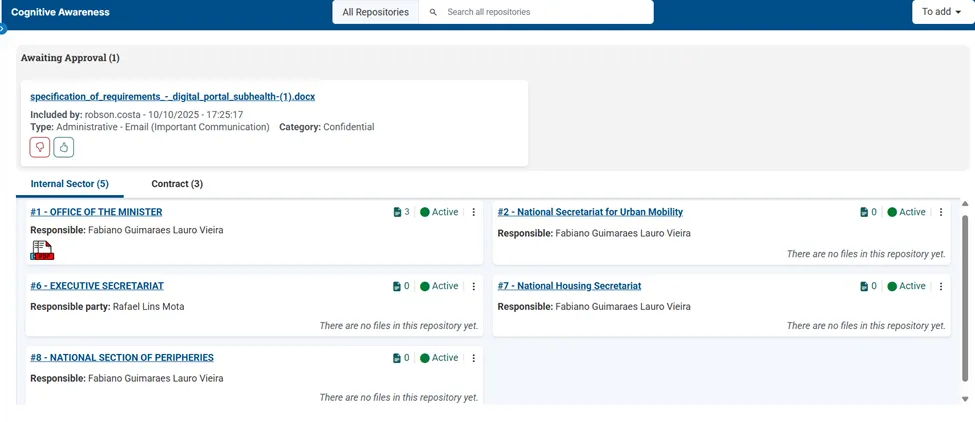
Task: Open the three-dot menu for Office of the Minister
Action: pos(473,212)
